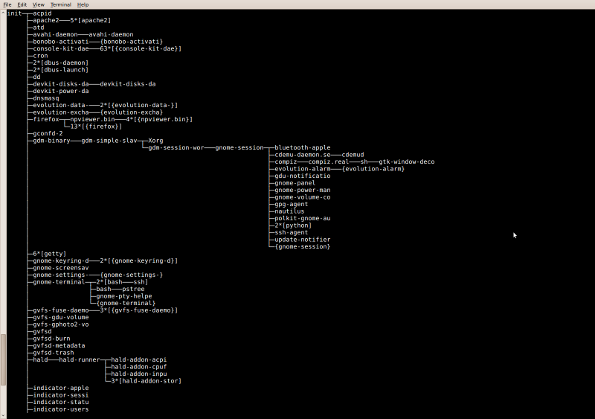This screenshot has height=419, width=595.
Task: Click the scrollbar up arrow
Action: (x=3, y=13)
